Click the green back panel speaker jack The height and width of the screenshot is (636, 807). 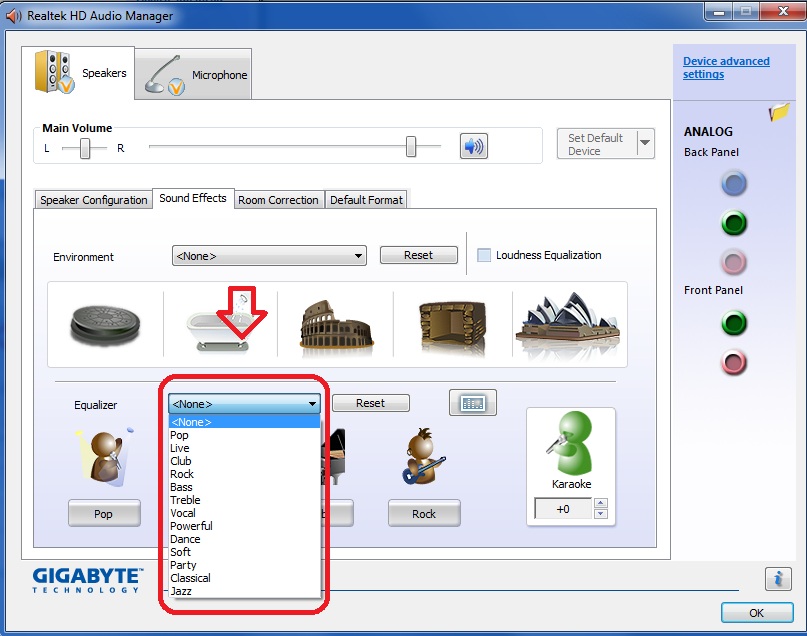(734, 223)
